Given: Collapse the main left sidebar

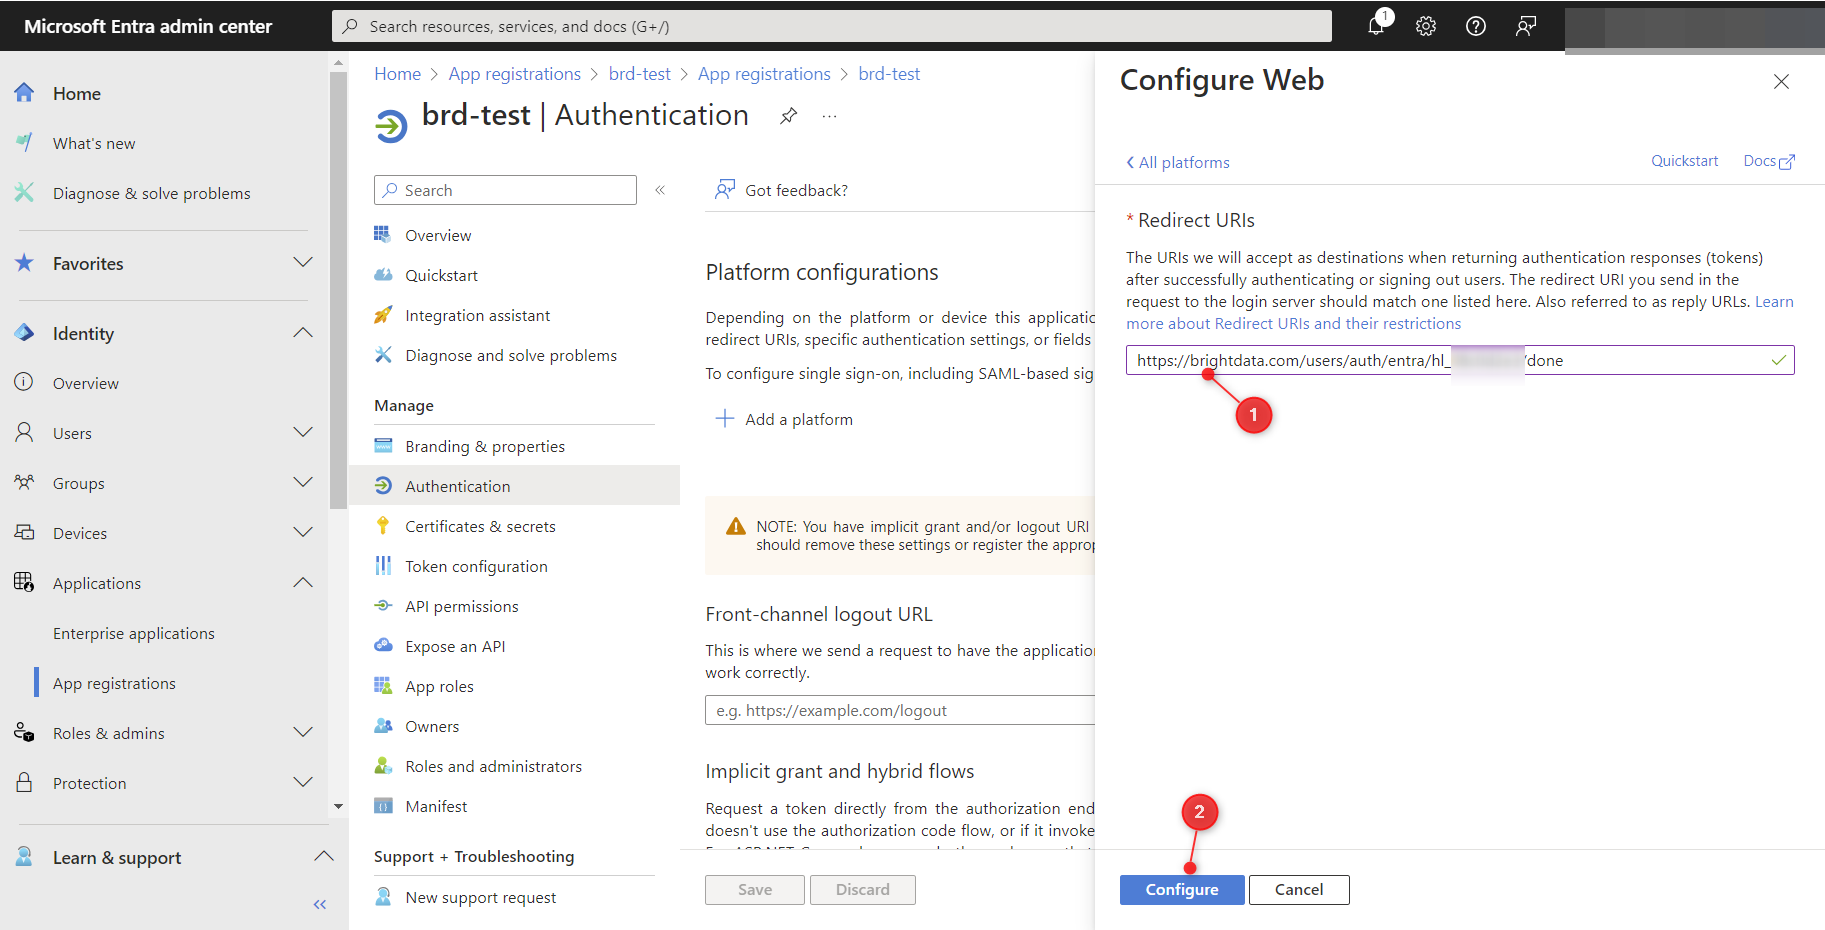Looking at the screenshot, I should 320,904.
